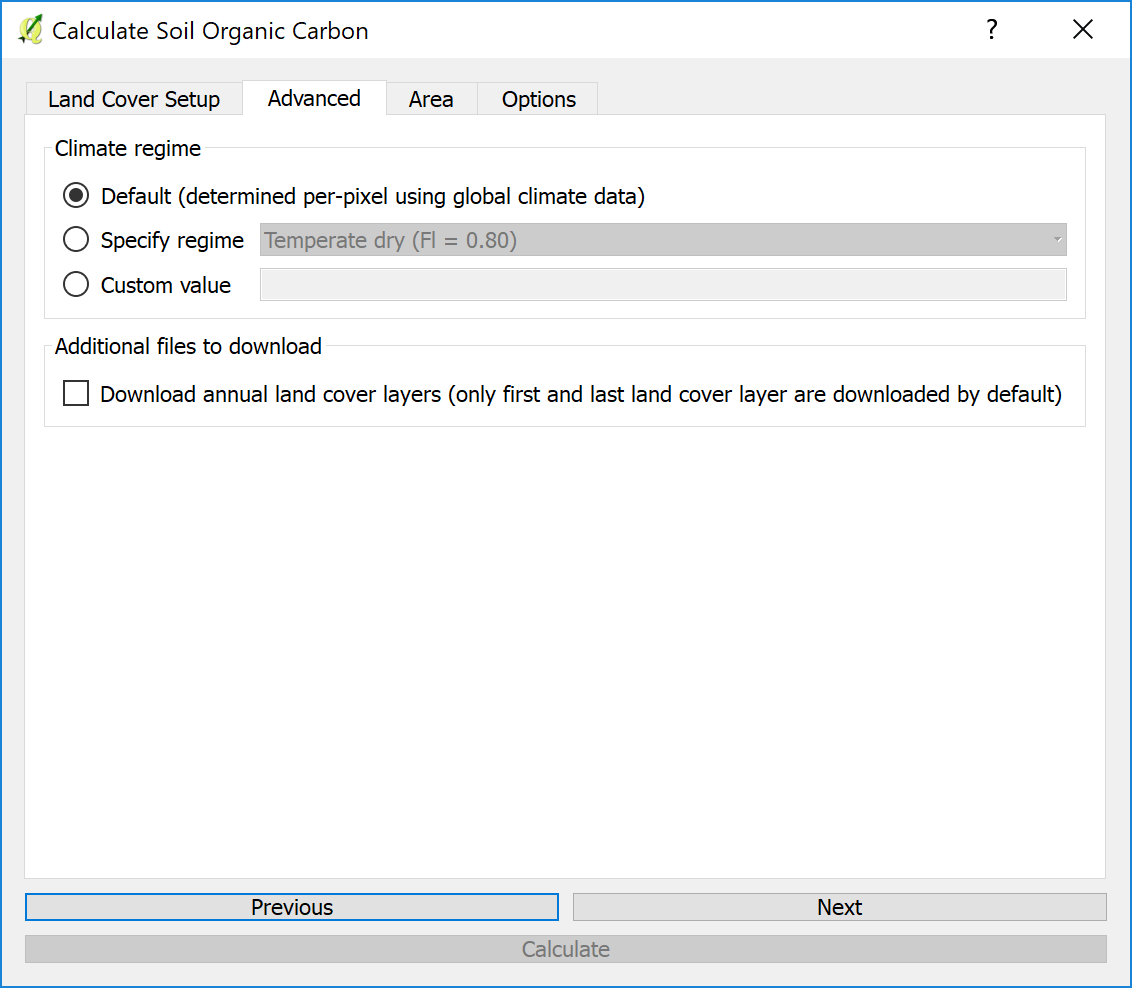Screen dimensions: 1132x988
Task: Close the Calculate Soil Organic Carbon dialog
Action: [x=1082, y=30]
